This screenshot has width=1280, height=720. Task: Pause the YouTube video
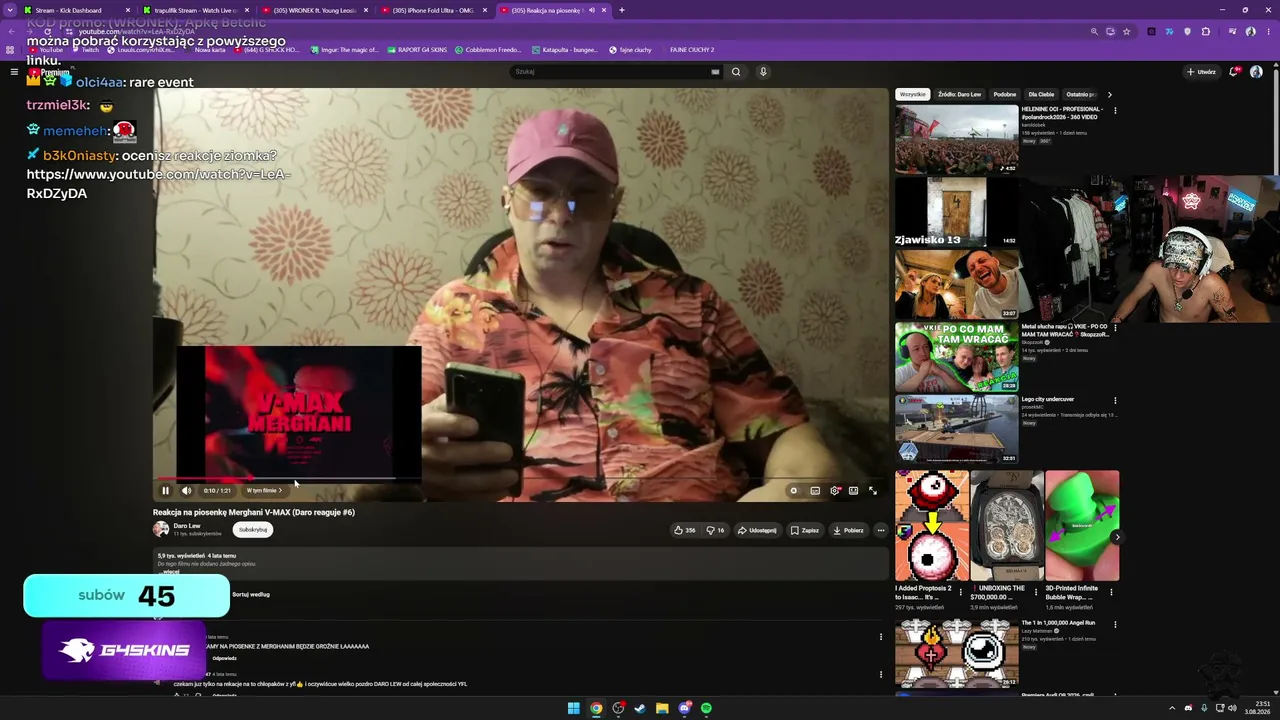pyautogui.click(x=166, y=491)
